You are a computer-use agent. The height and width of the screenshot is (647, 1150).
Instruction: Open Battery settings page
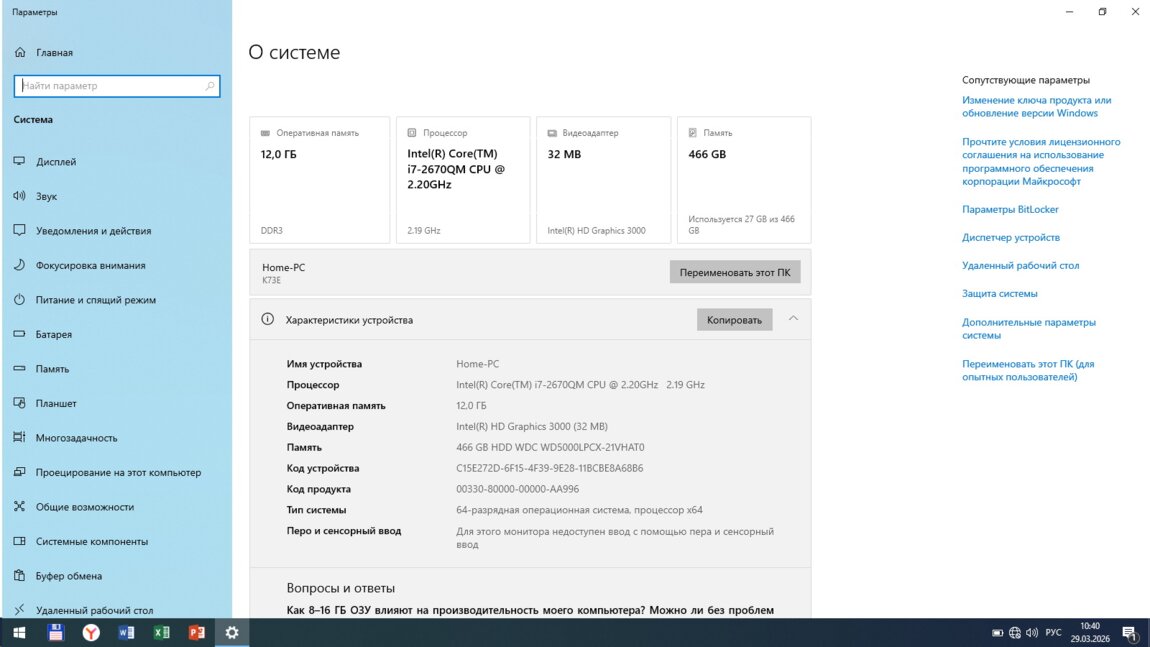click(54, 334)
